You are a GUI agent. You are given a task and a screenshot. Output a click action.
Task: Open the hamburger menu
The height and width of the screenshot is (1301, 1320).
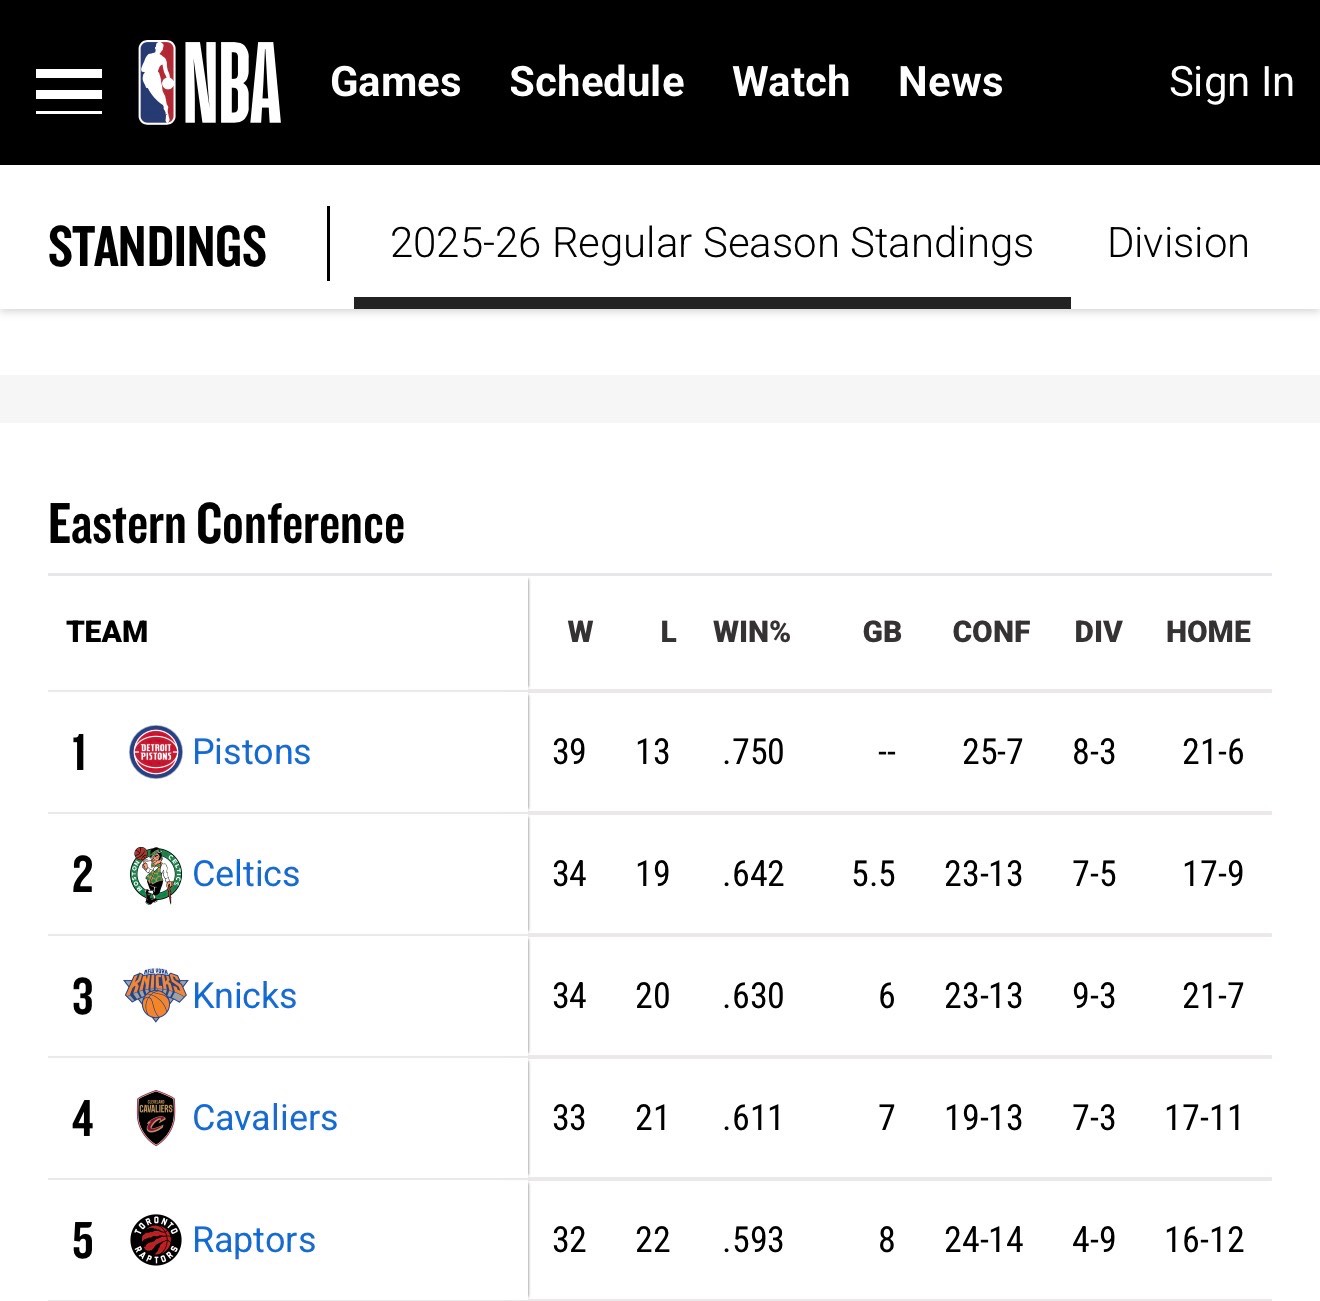tap(69, 91)
